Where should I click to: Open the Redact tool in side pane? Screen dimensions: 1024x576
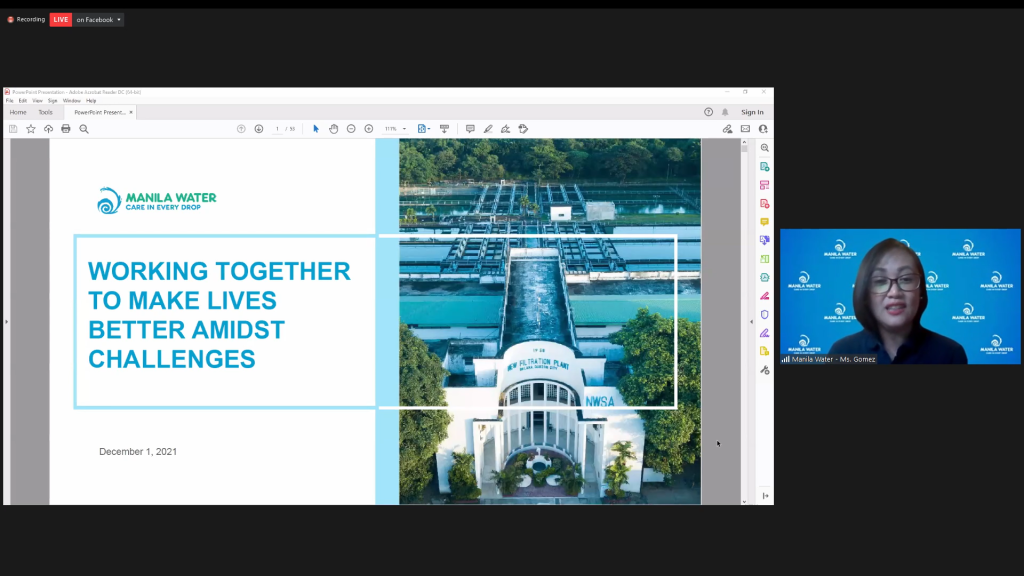click(765, 296)
